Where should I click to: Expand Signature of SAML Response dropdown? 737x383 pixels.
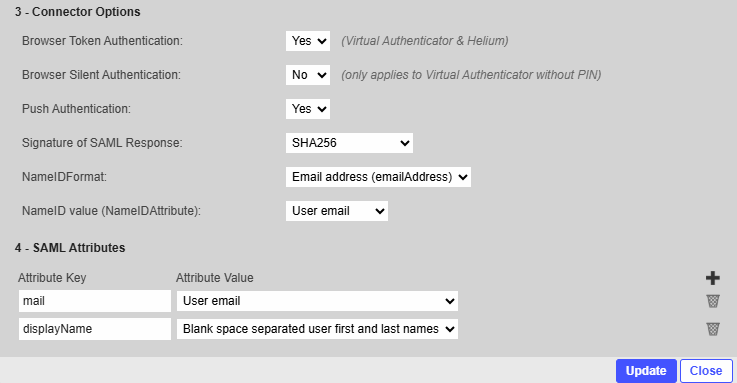pos(349,143)
